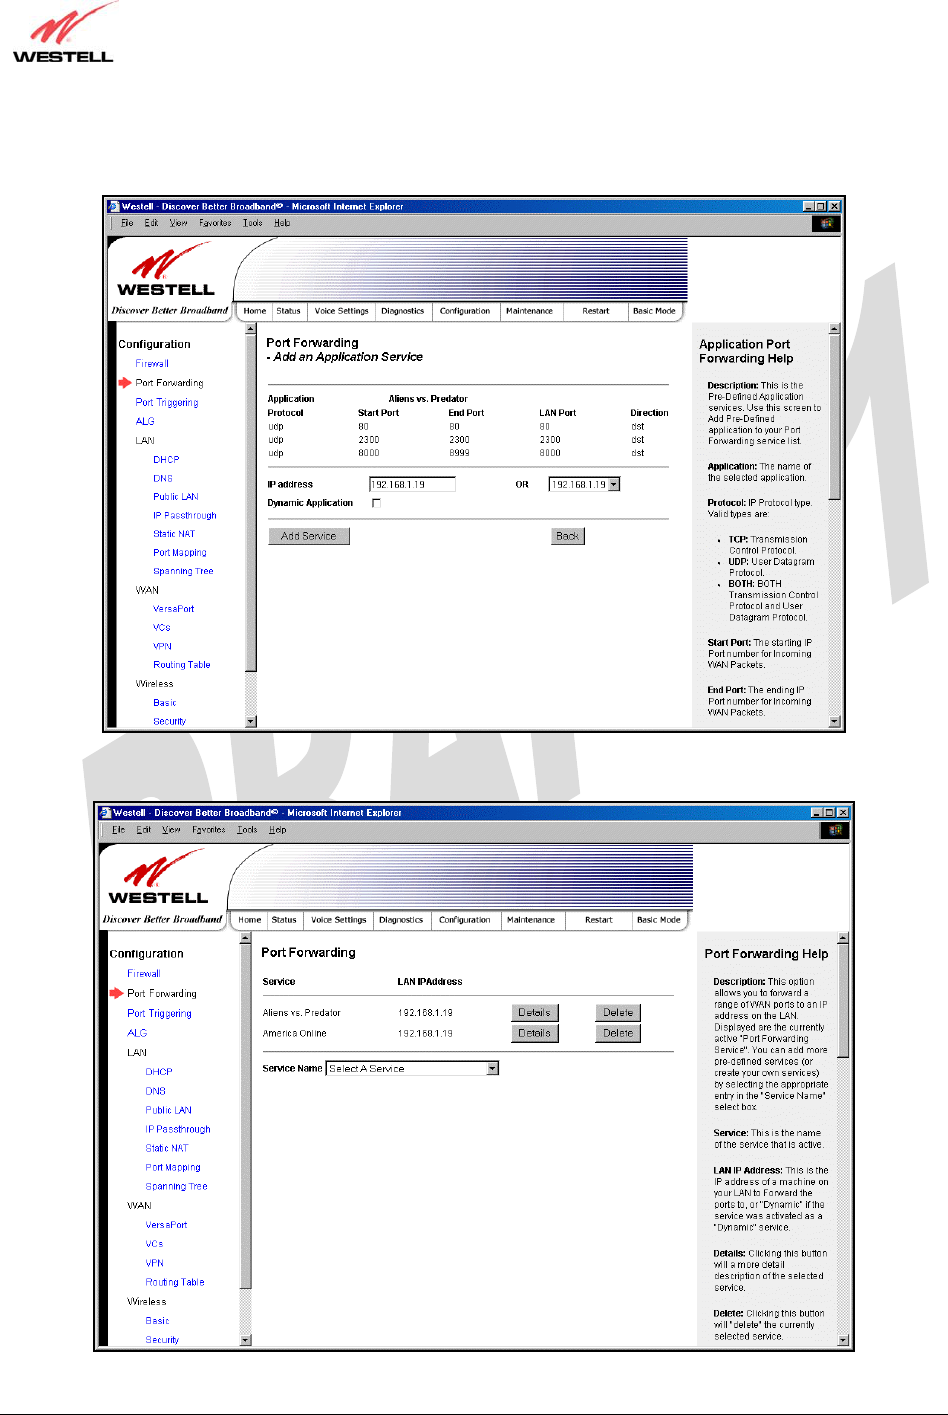The height and width of the screenshot is (1415, 948).
Task: Open View menu in upper Internet Explorer window
Action: 178,223
